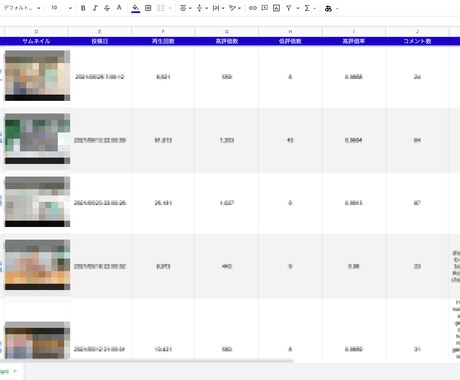460x380 pixels.
Task: Select the third row gray-toned thumbnail
Action: coord(37,202)
